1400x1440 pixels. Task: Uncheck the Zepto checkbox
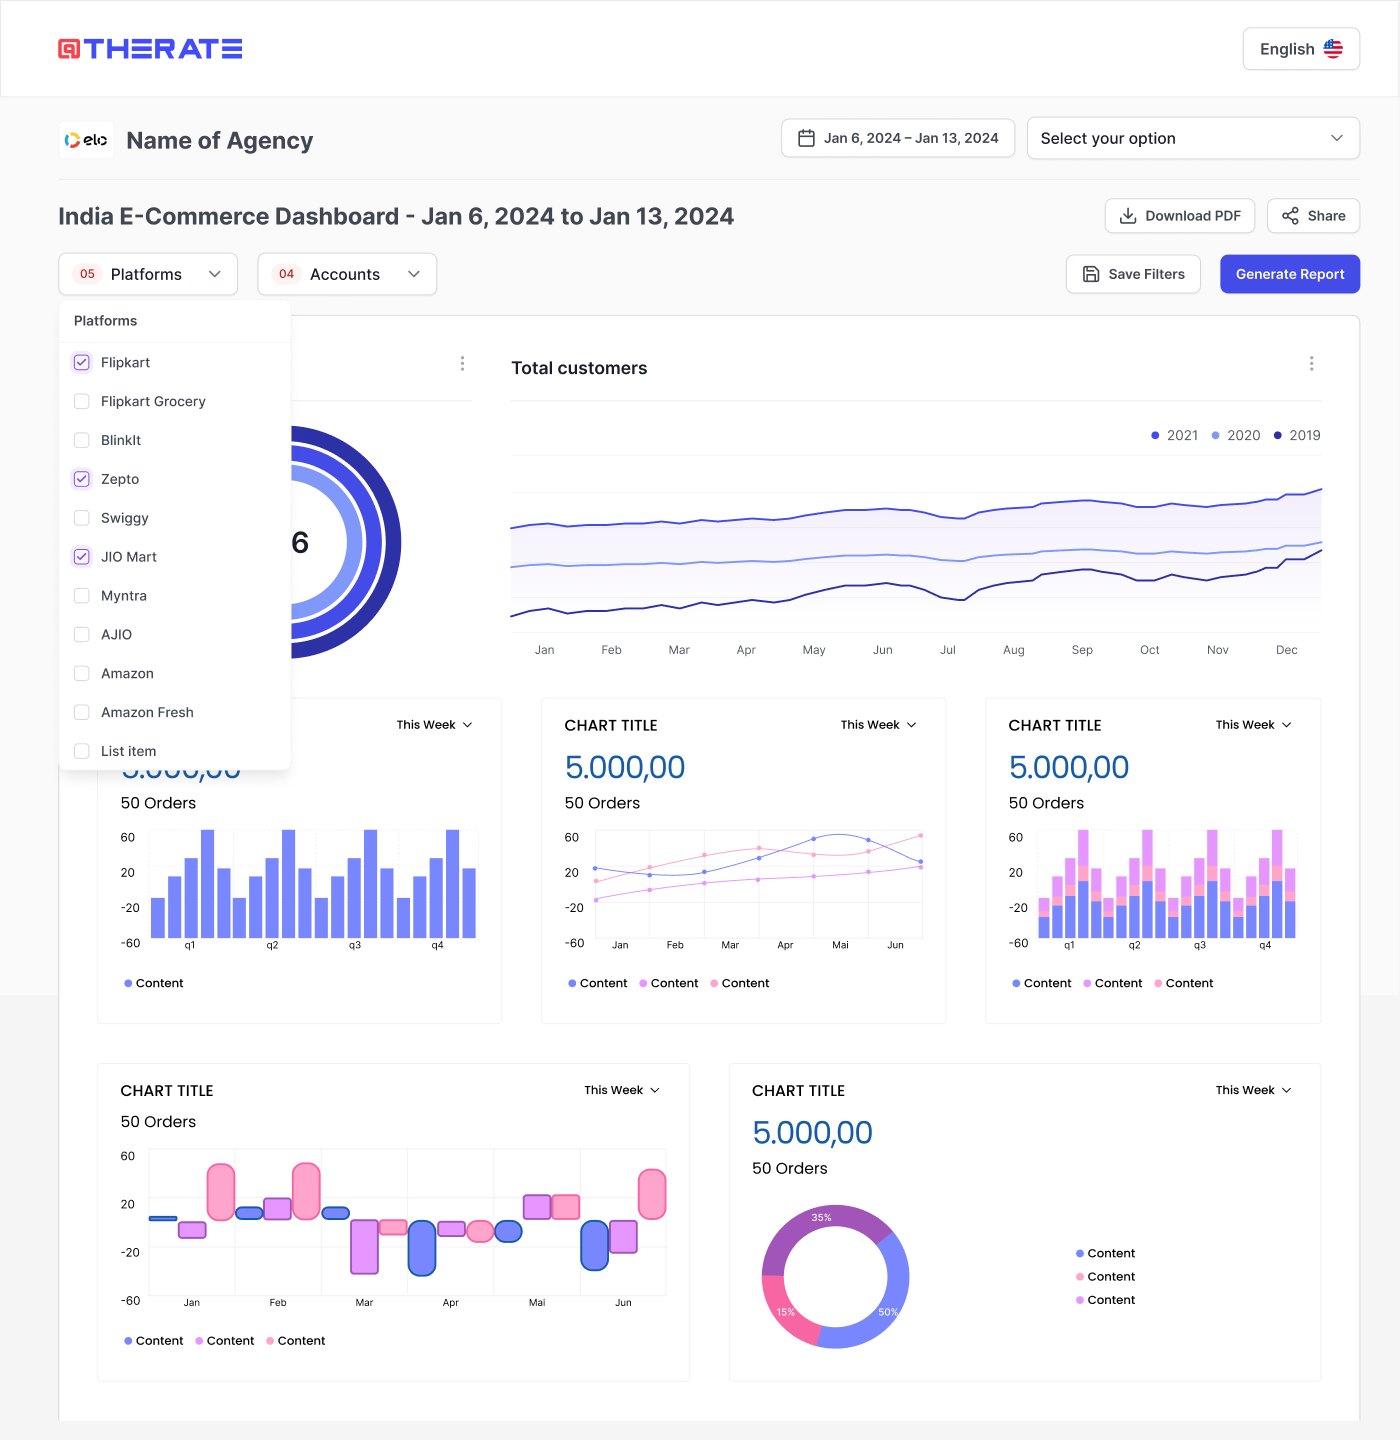(x=82, y=479)
